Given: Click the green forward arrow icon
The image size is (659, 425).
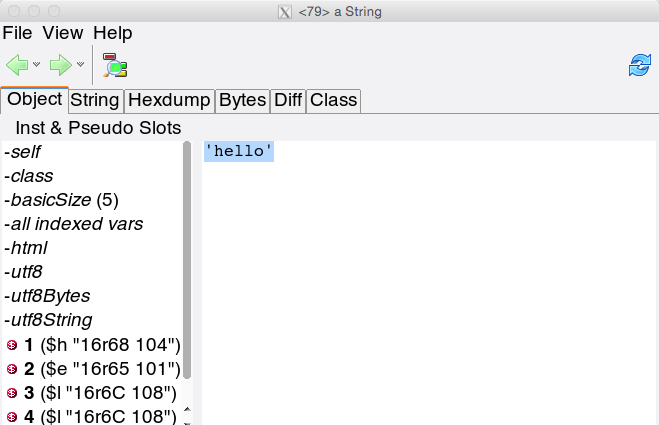Looking at the screenshot, I should tap(61, 65).
